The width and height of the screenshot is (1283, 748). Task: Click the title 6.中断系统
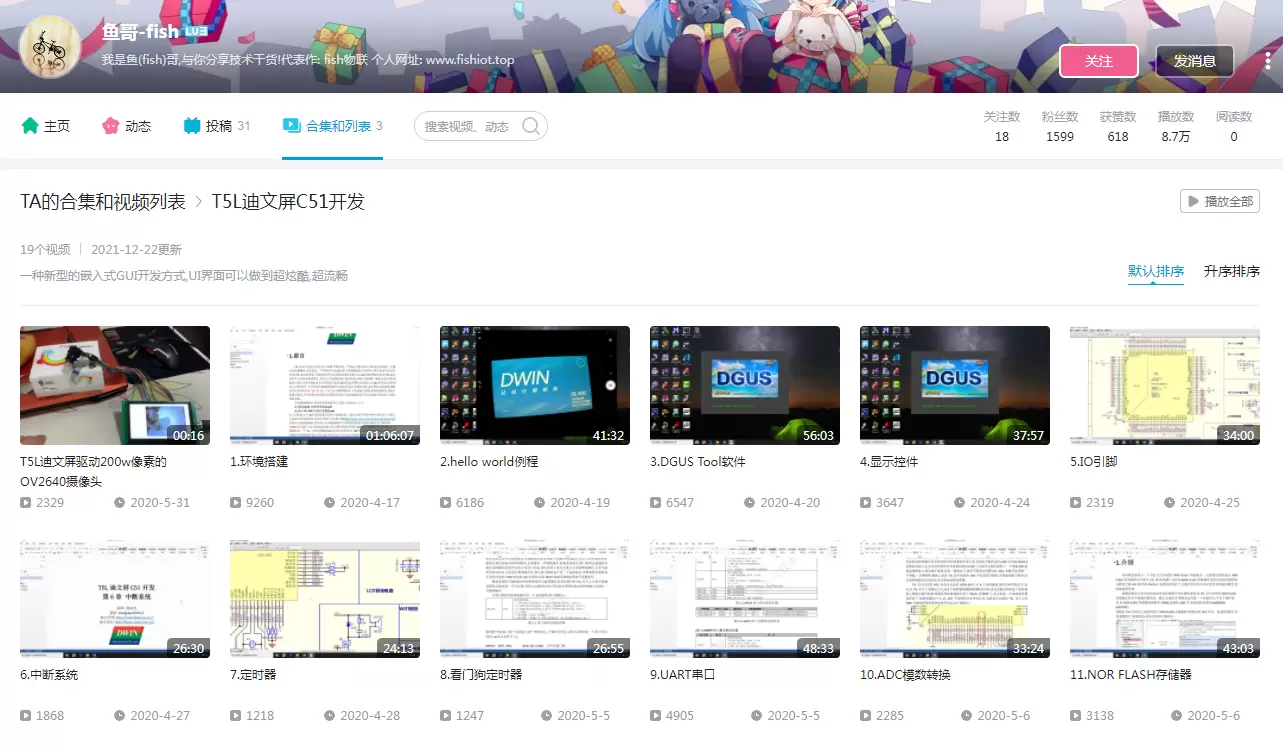point(49,675)
